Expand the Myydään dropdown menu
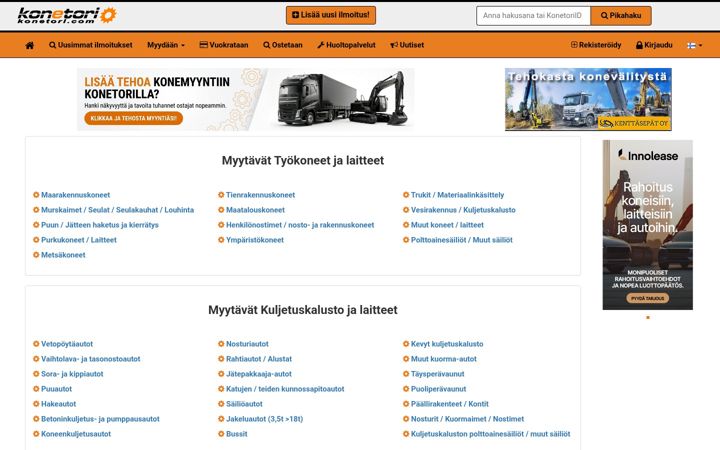The height and width of the screenshot is (450, 720). 166,45
